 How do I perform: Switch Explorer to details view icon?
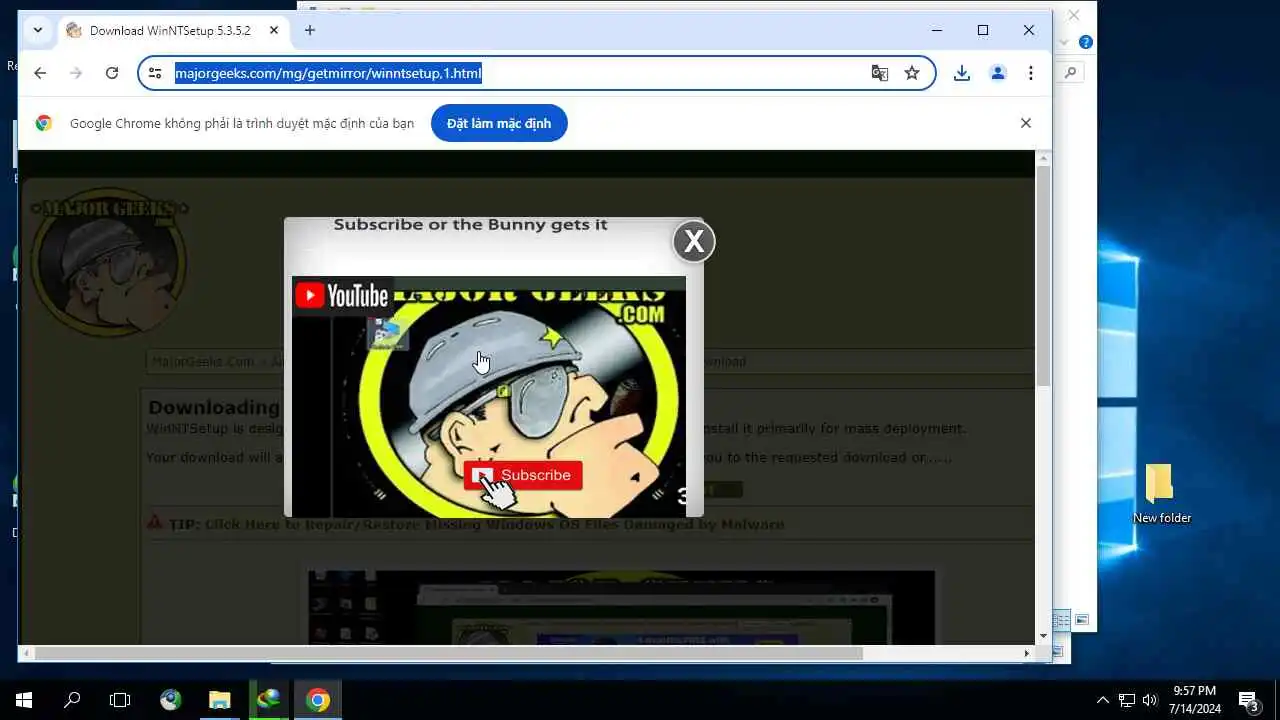tap(1062, 620)
